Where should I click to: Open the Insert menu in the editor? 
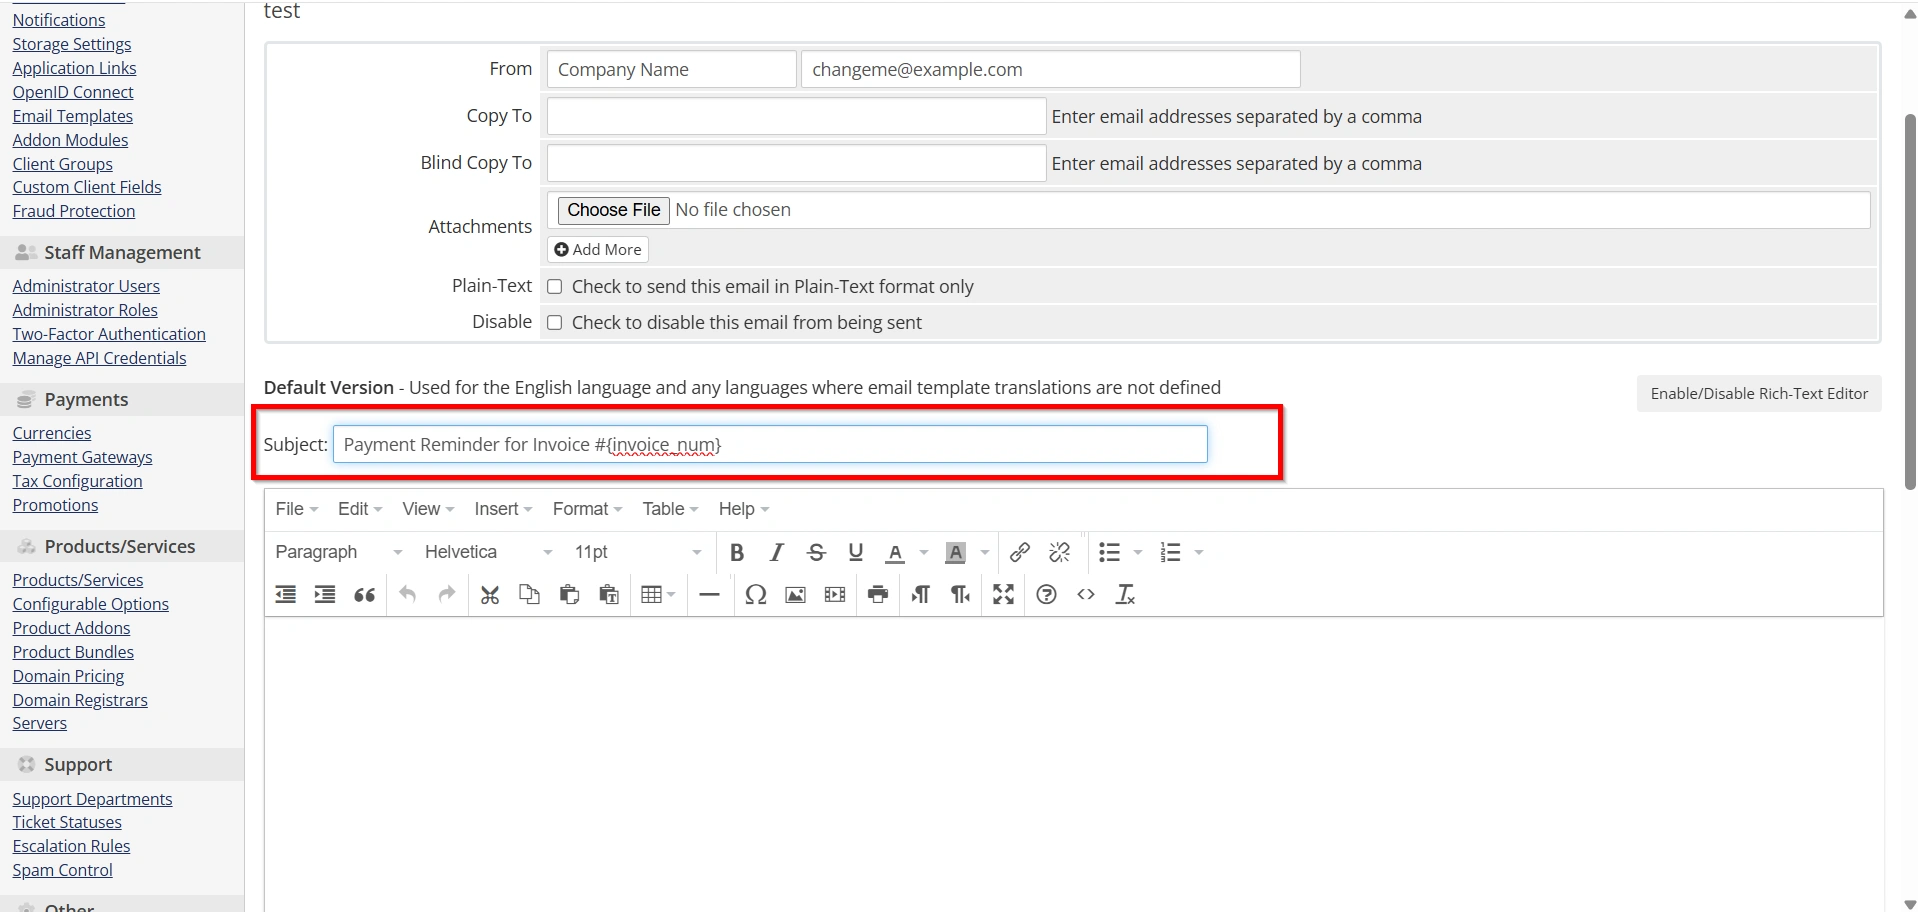coord(503,509)
